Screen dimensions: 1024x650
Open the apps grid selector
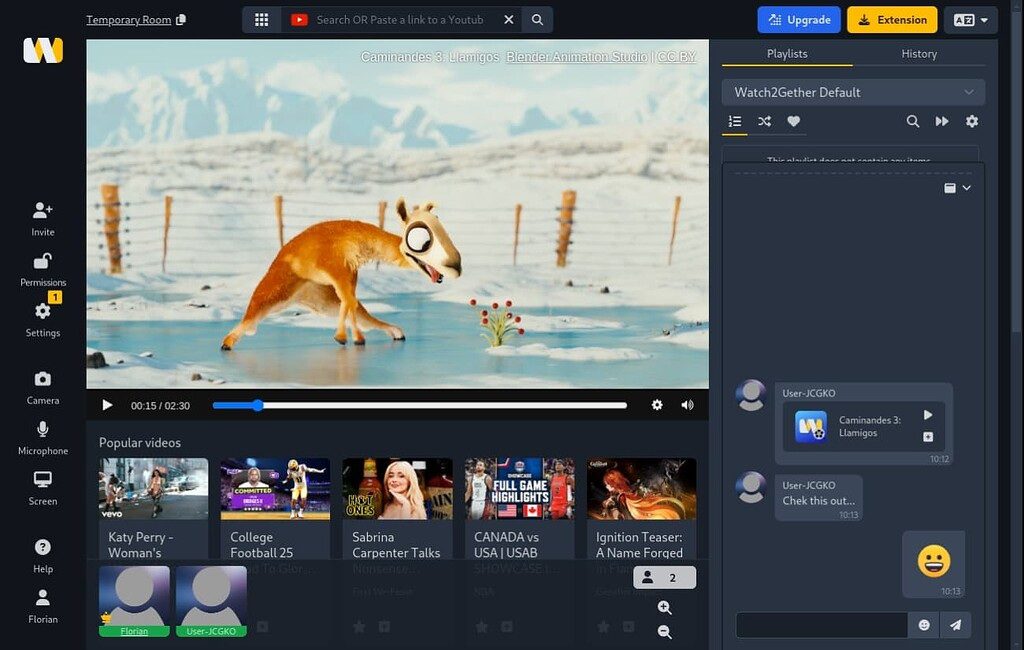[x=262, y=20]
